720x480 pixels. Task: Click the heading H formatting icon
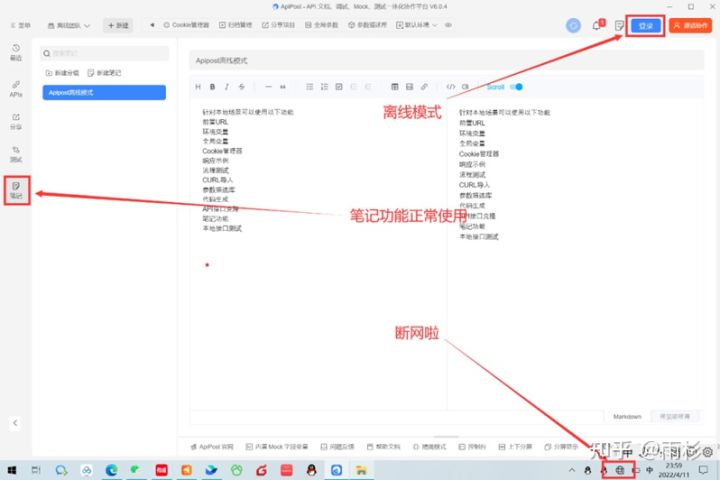click(x=198, y=86)
